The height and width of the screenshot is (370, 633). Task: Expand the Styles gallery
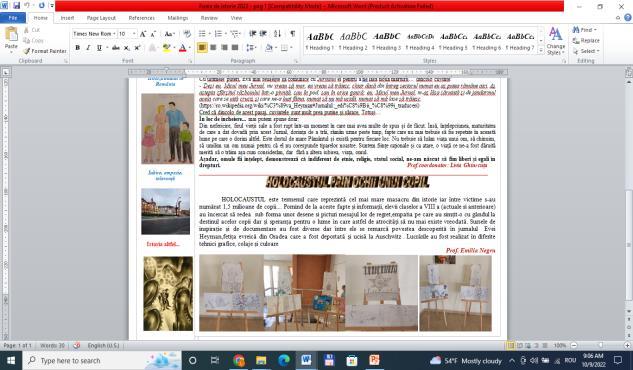(541, 50)
